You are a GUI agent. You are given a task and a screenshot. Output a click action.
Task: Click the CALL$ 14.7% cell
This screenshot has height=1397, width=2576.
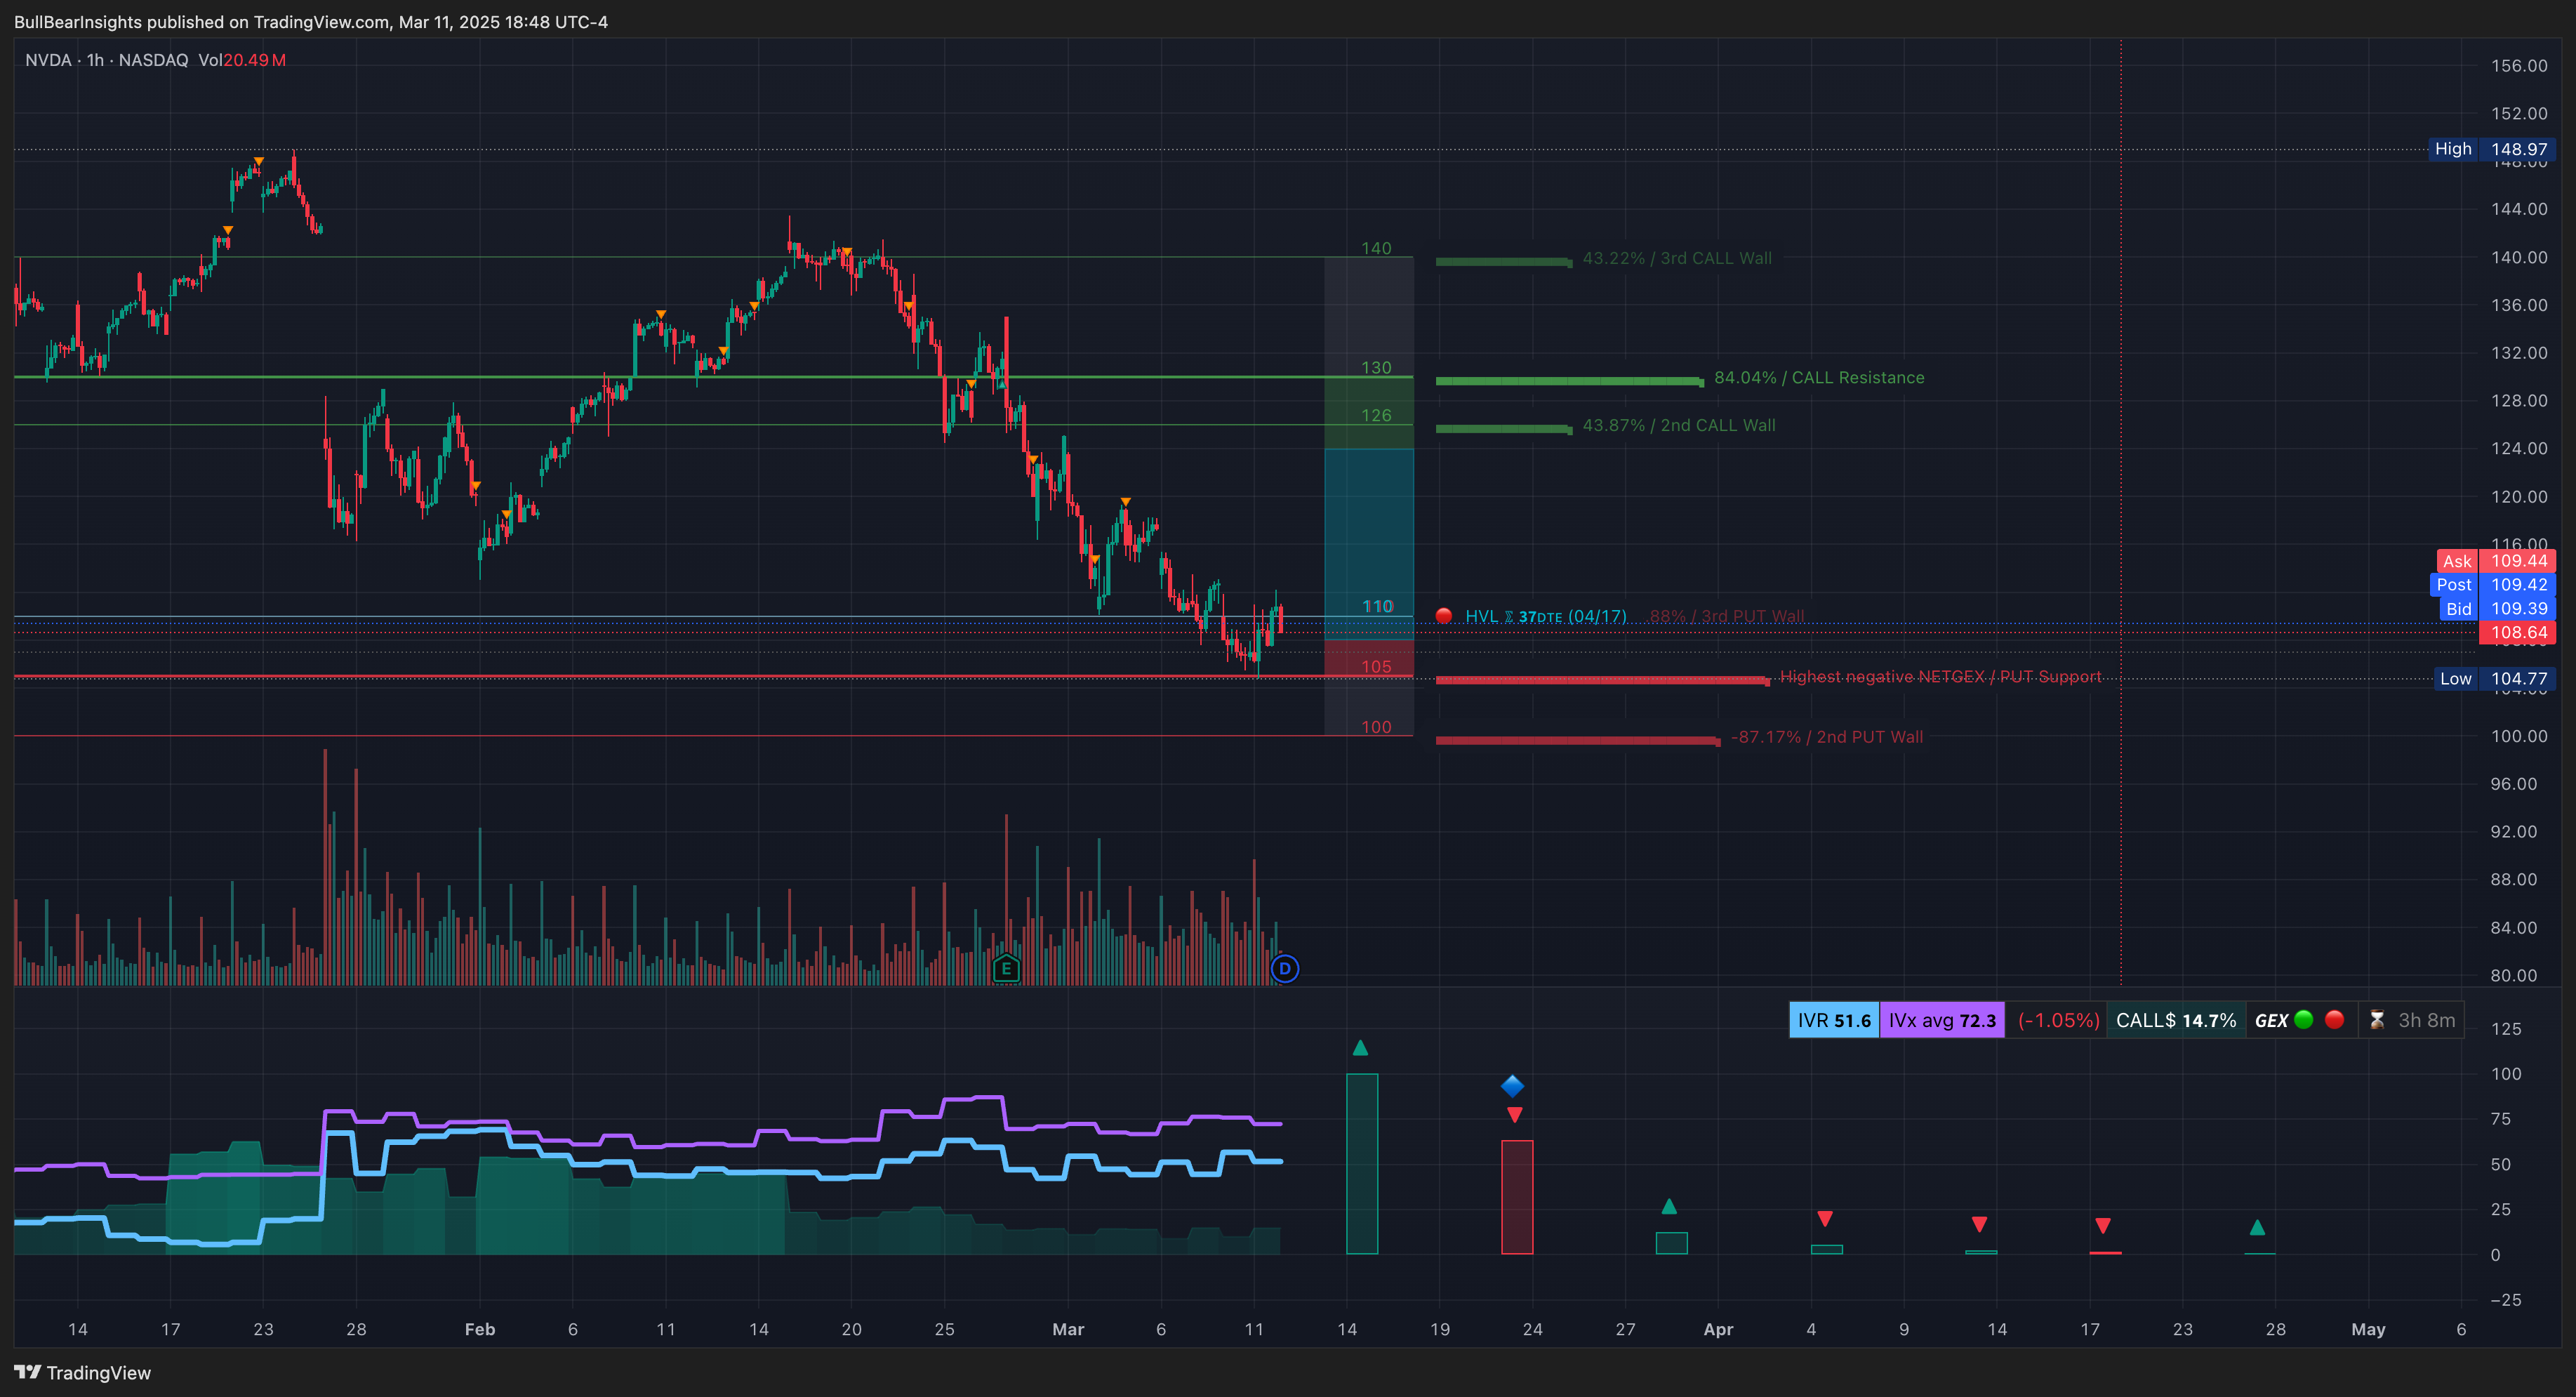click(2176, 1020)
